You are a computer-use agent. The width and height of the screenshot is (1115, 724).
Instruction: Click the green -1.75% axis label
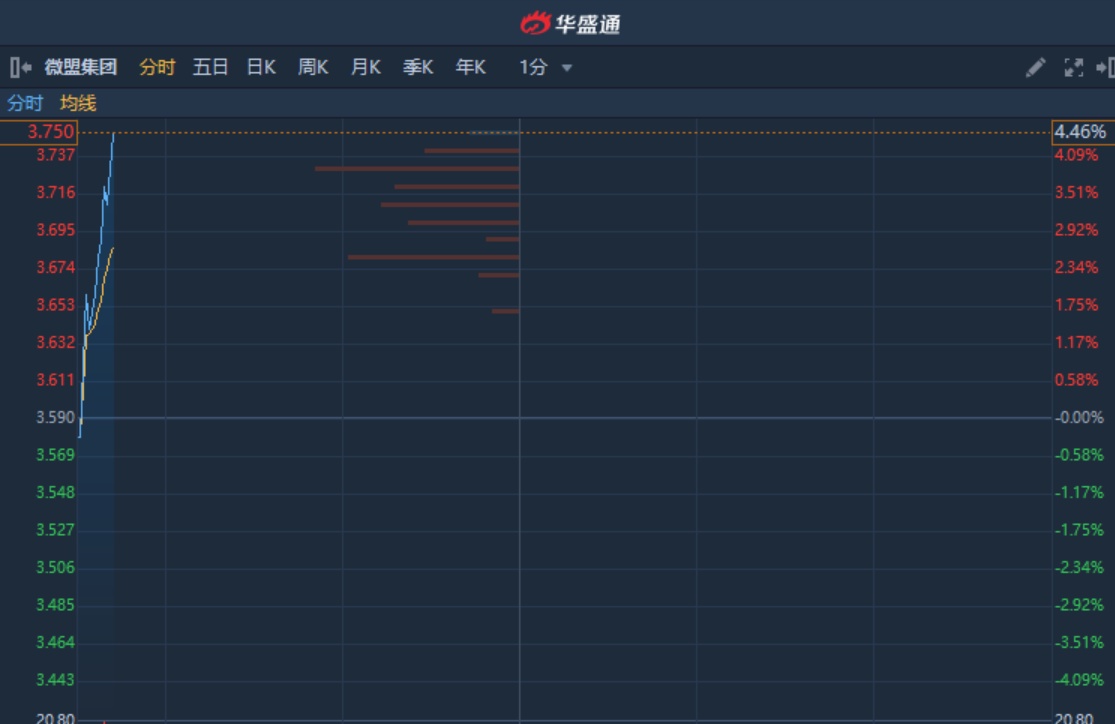pos(1079,530)
